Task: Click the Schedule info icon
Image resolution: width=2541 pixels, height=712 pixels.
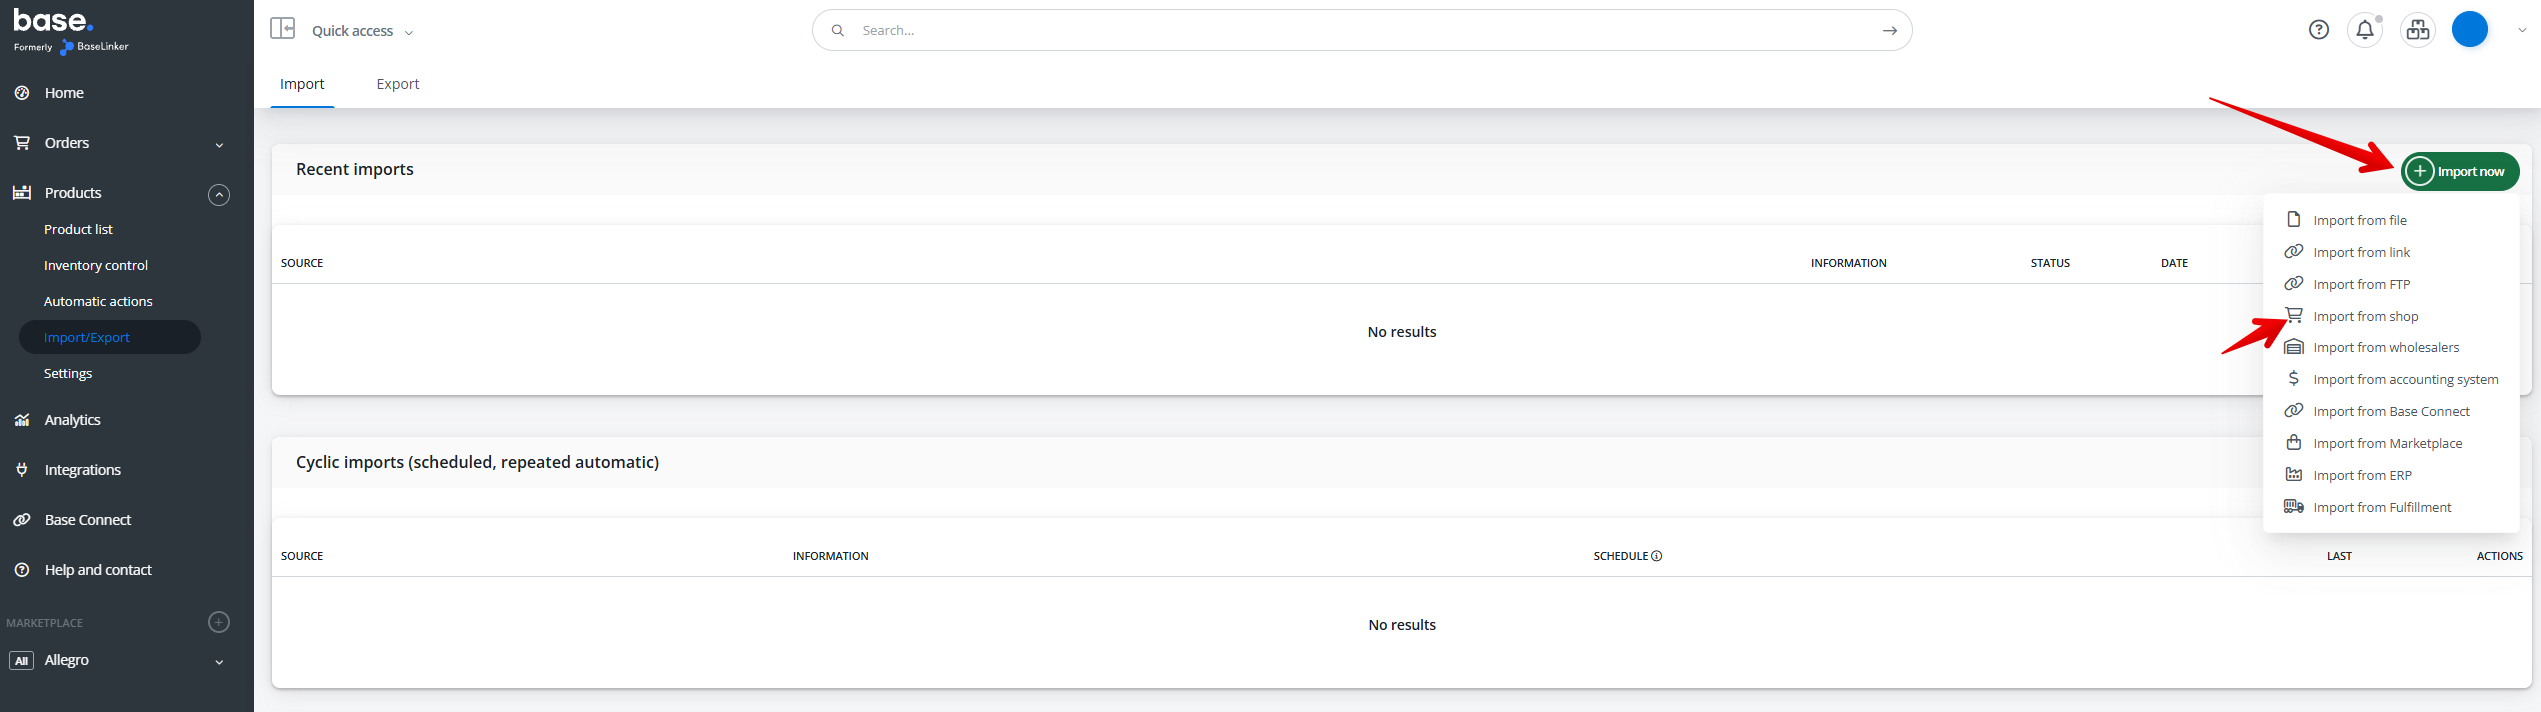Action: click(1657, 556)
